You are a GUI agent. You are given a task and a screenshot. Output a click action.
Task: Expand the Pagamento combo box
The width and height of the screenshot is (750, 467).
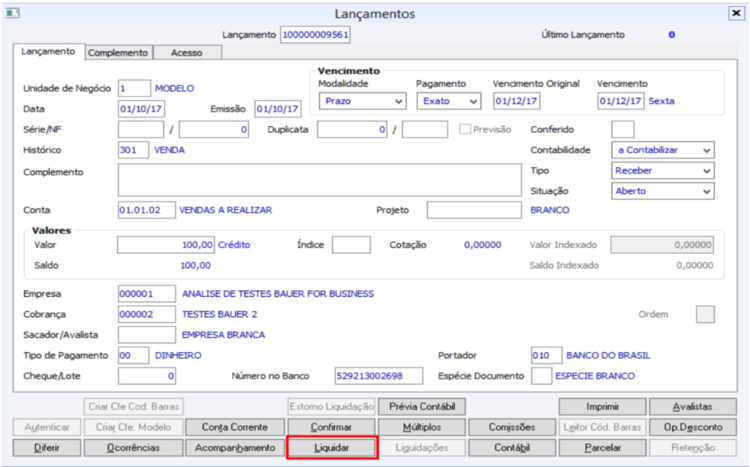(449, 101)
